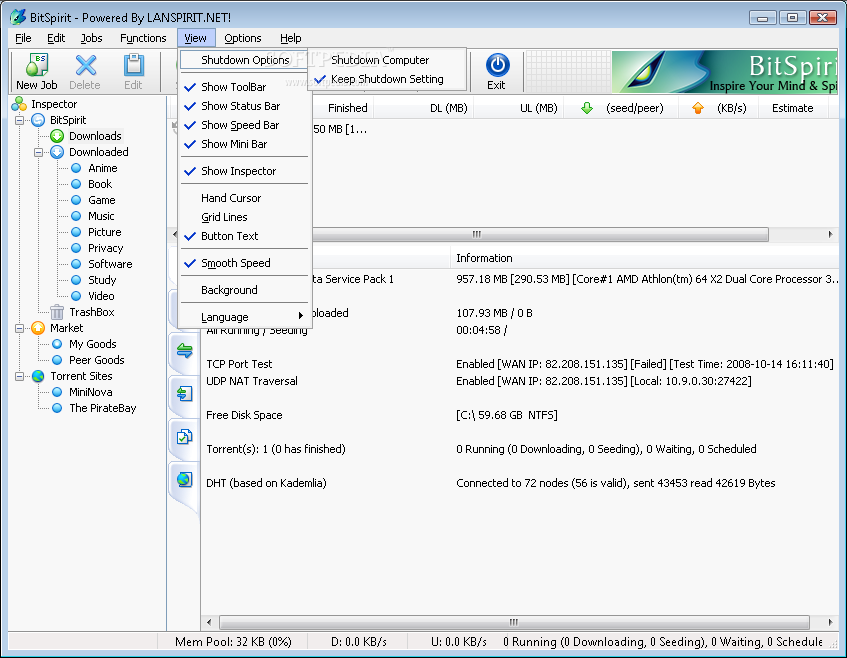Click the BitSpirit title bar app icon
The image size is (847, 658).
pyautogui.click(x=18, y=17)
